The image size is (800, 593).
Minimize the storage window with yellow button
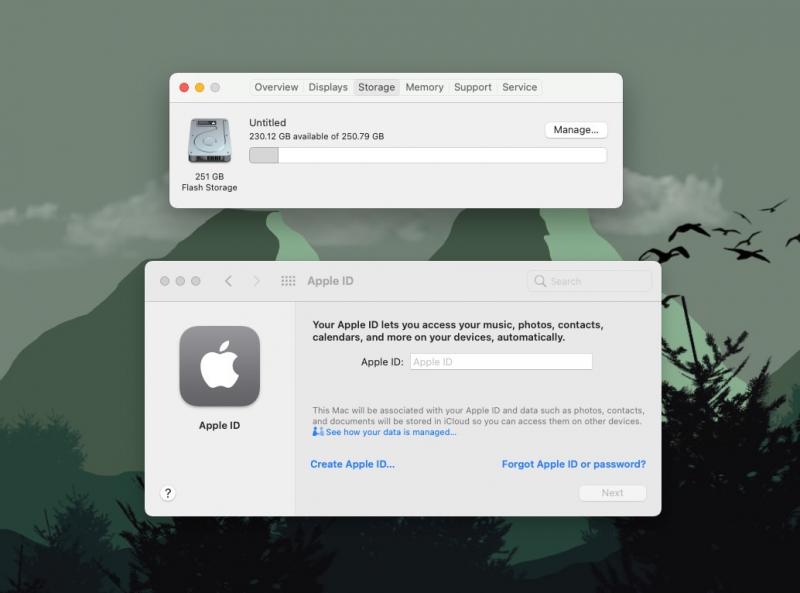(199, 87)
